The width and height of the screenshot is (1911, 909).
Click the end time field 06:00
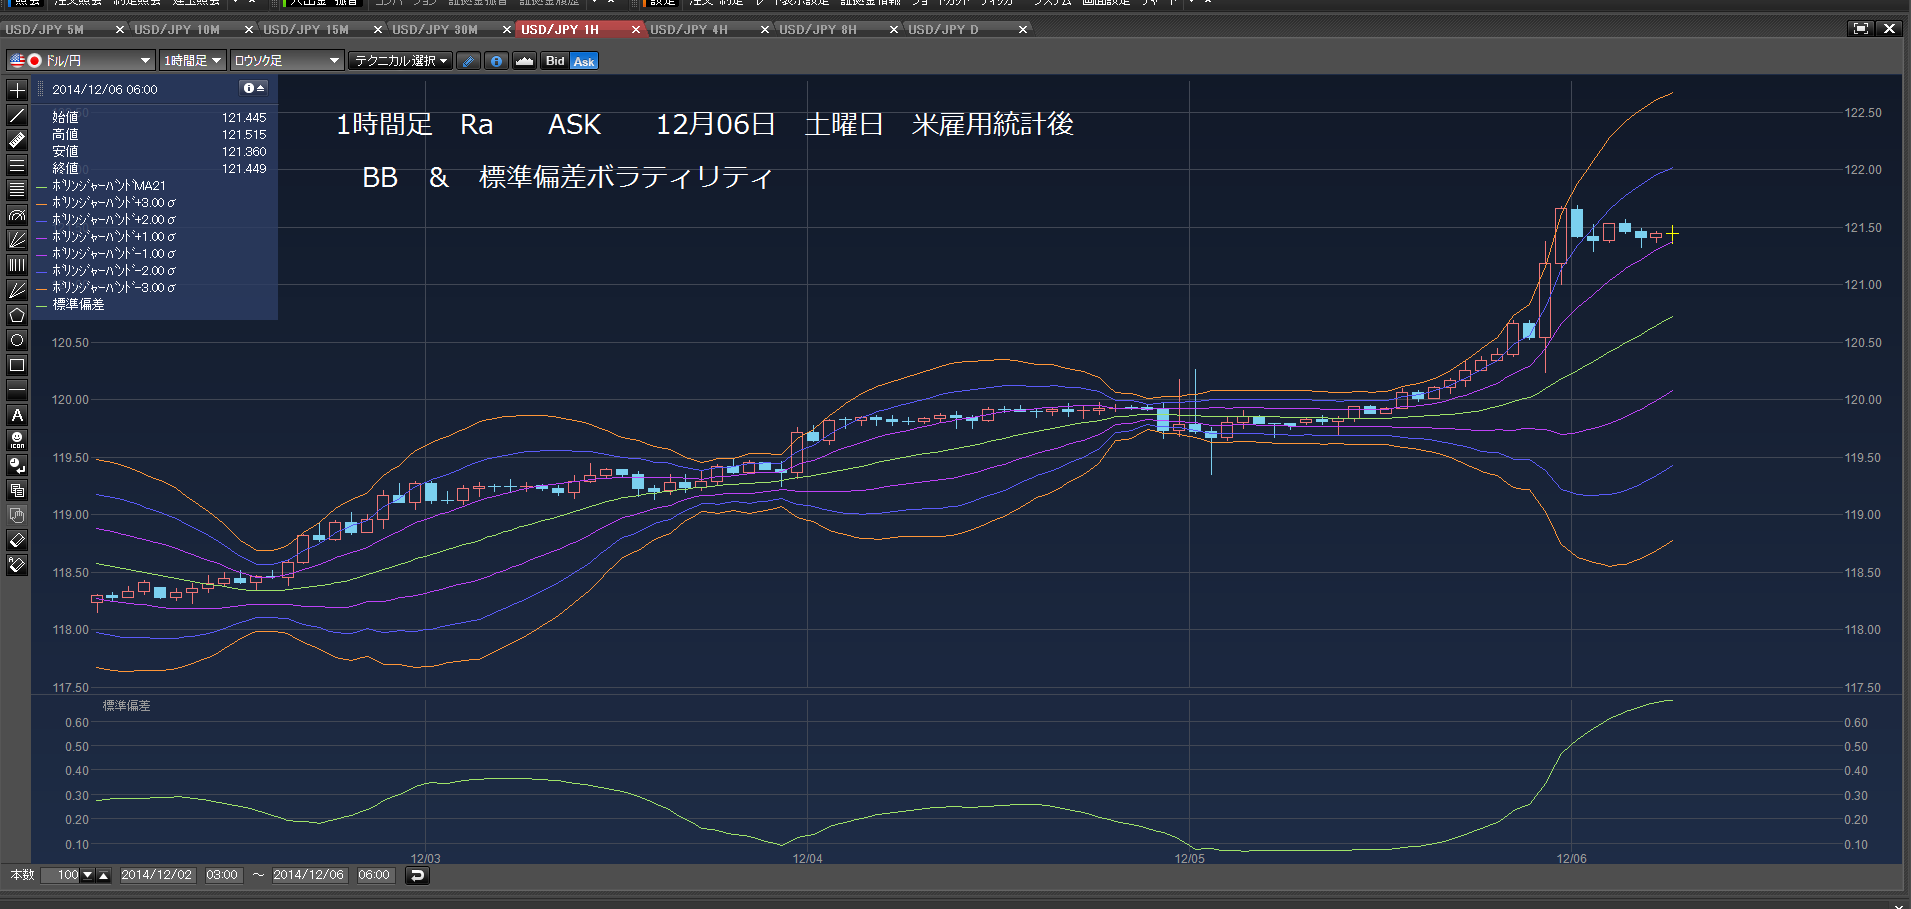(x=374, y=875)
